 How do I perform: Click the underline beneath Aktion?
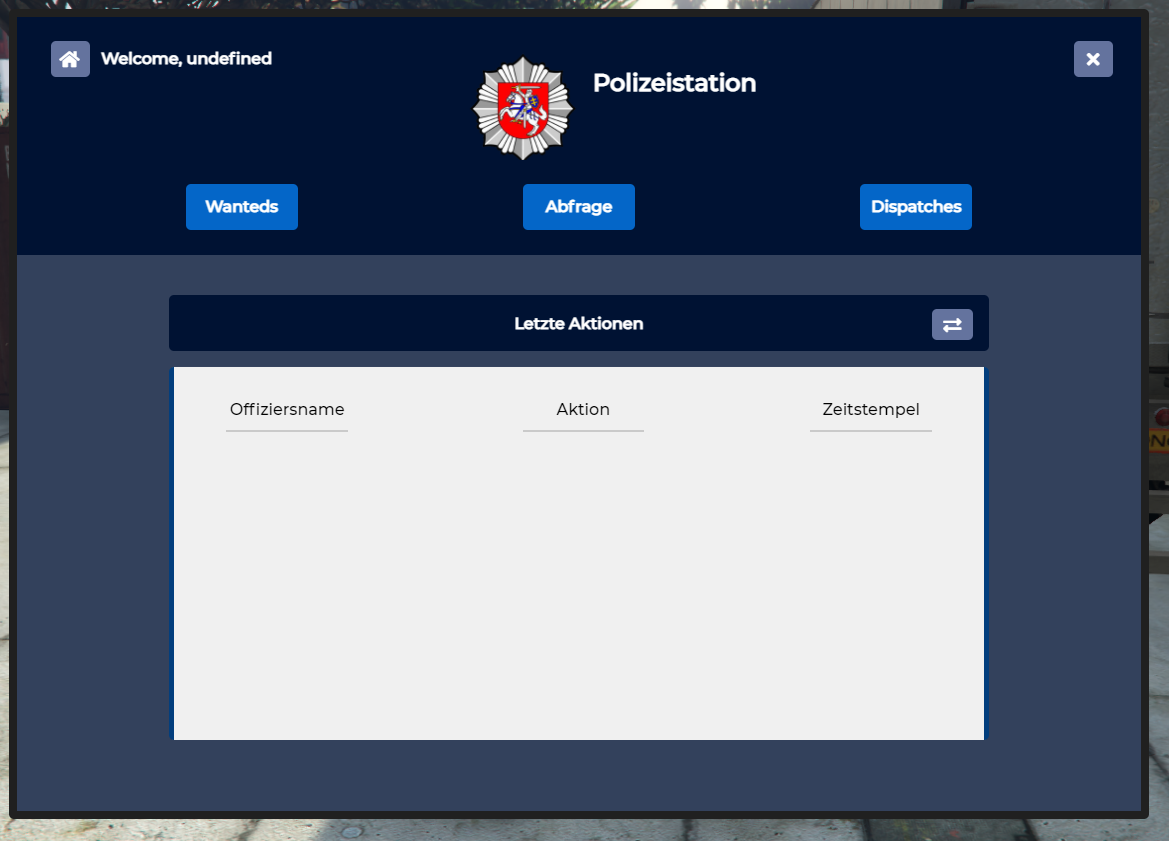point(583,431)
